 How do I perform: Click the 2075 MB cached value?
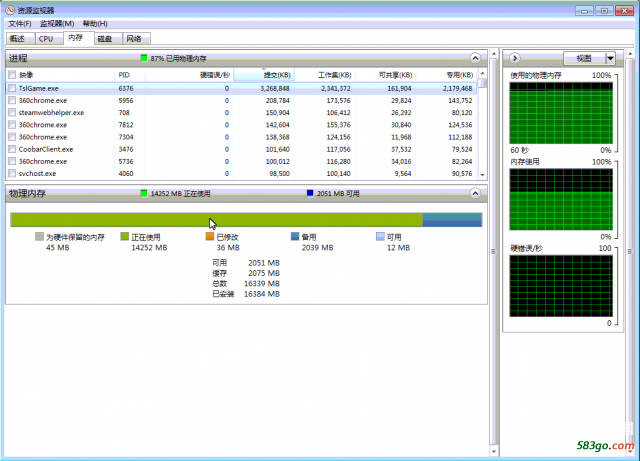(x=264, y=273)
